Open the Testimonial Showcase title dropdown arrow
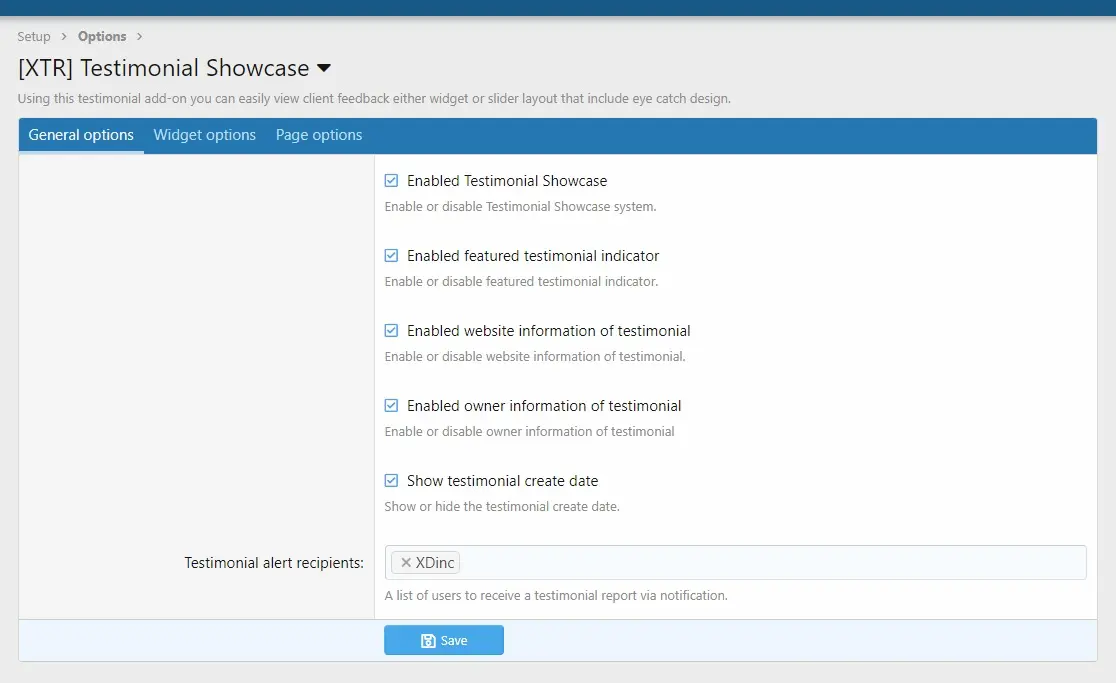Image resolution: width=1116 pixels, height=683 pixels. pyautogui.click(x=324, y=68)
